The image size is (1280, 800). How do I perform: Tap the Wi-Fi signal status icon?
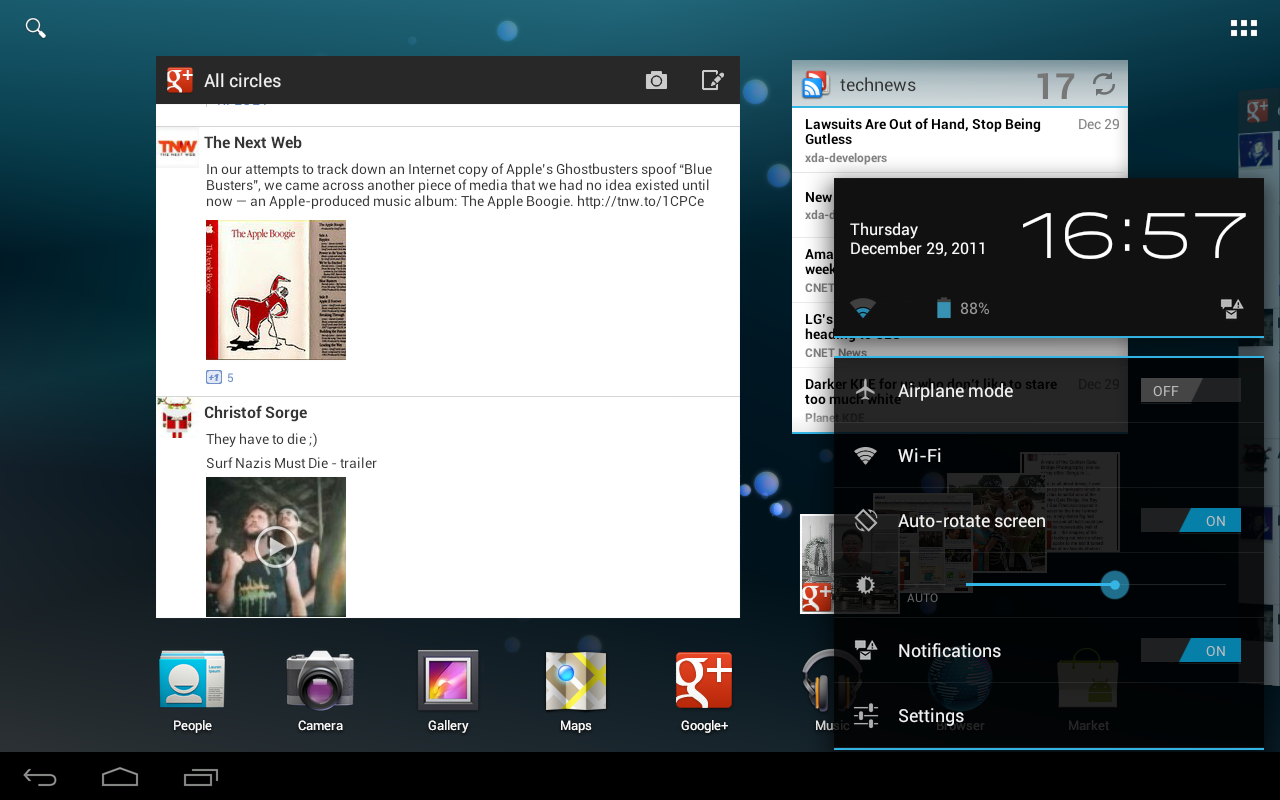tap(862, 308)
